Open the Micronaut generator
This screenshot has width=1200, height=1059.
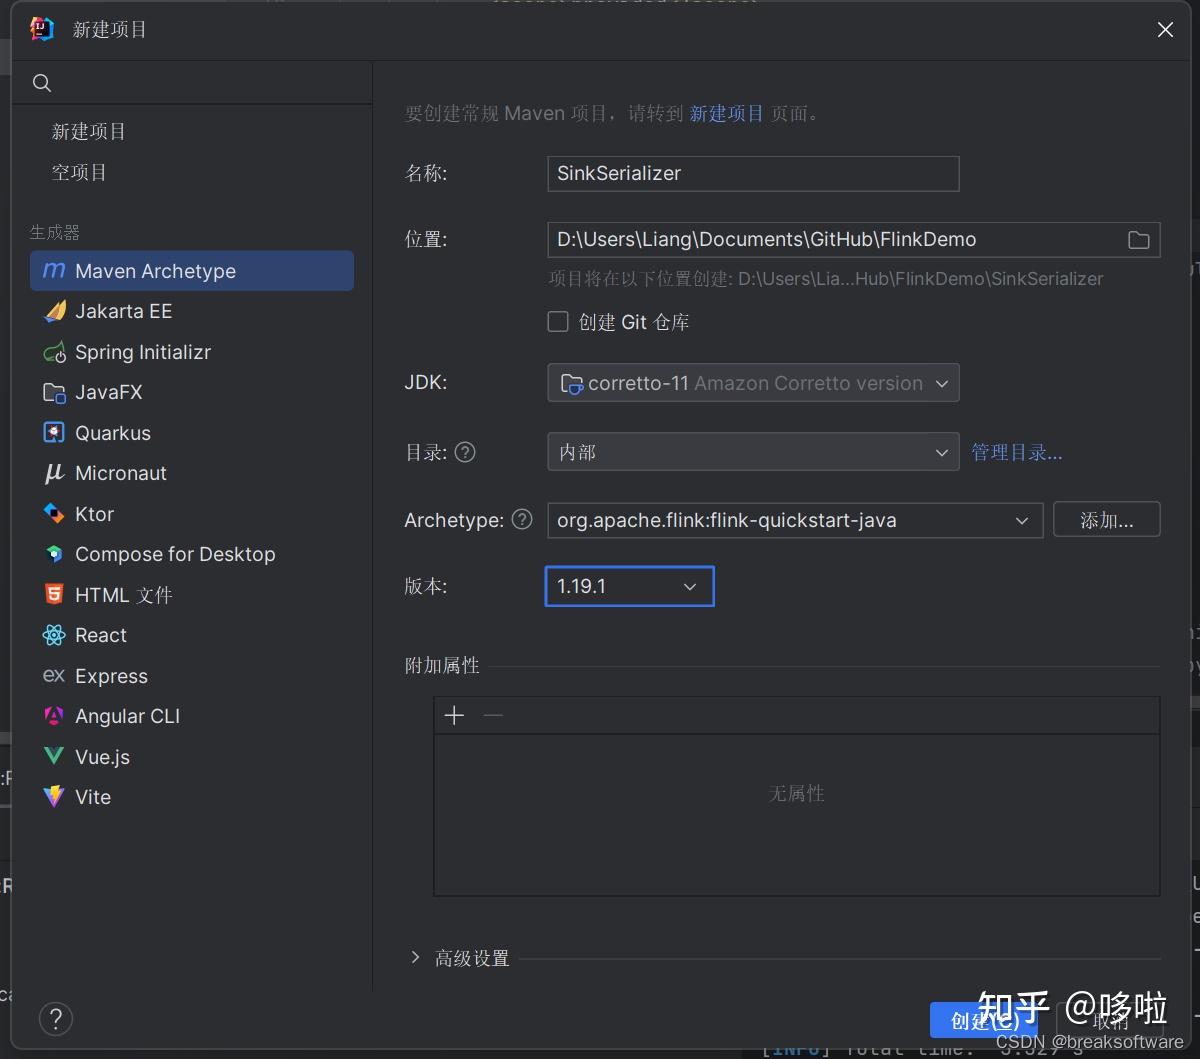[x=120, y=473]
